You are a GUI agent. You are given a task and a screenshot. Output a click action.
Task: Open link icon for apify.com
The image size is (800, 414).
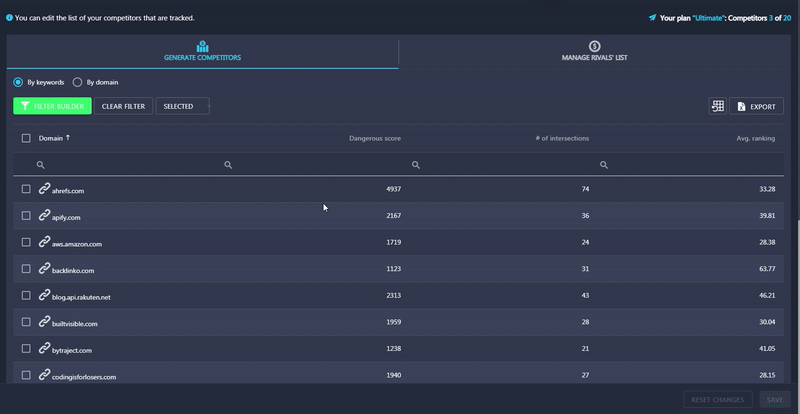(x=44, y=215)
